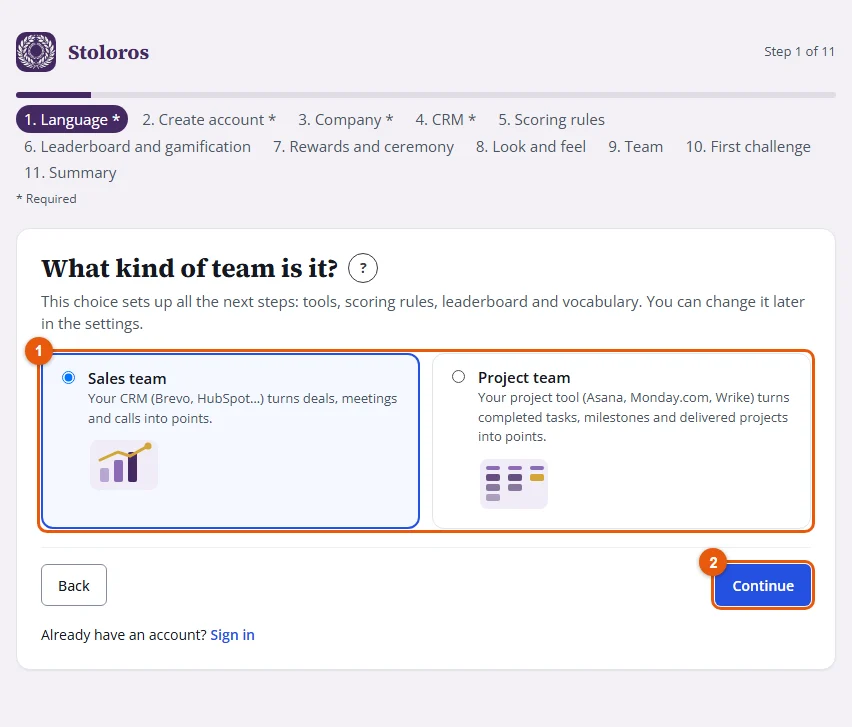Click the 'This choice sets up all the next steps' paragraph
Screen dimensions: 852x727
pos(423,312)
